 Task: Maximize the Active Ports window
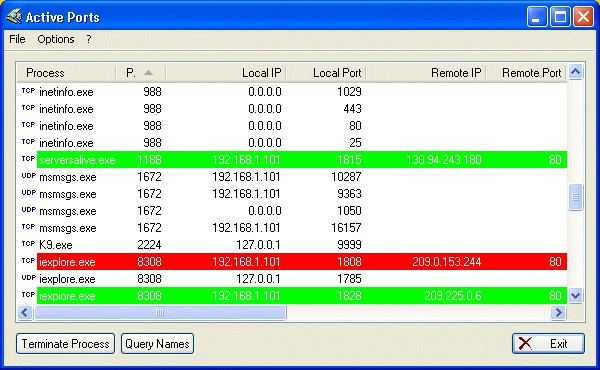560,17
